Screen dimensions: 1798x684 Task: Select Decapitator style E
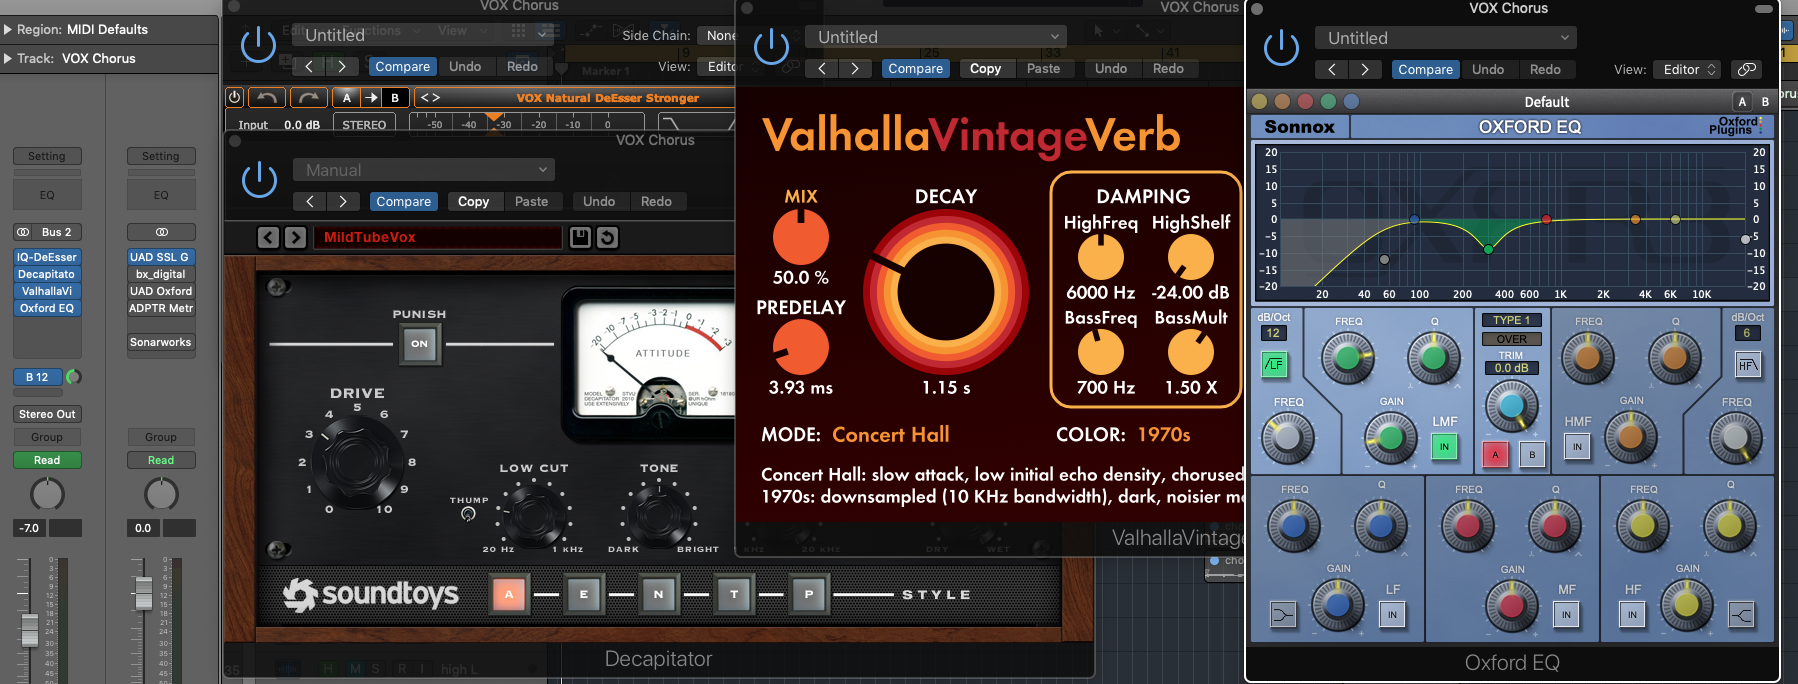(x=584, y=594)
